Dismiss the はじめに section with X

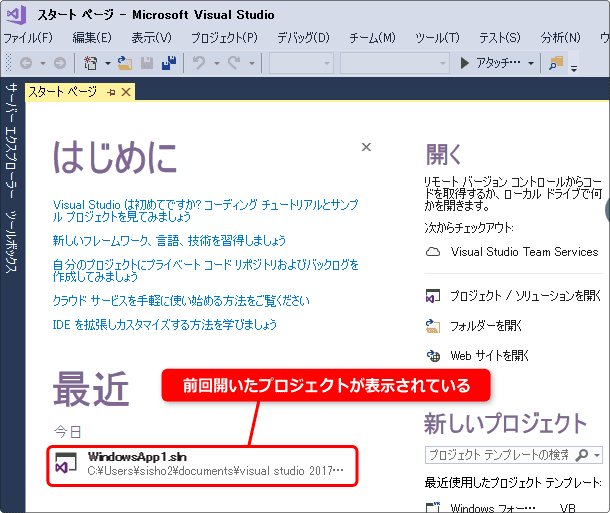[366, 147]
